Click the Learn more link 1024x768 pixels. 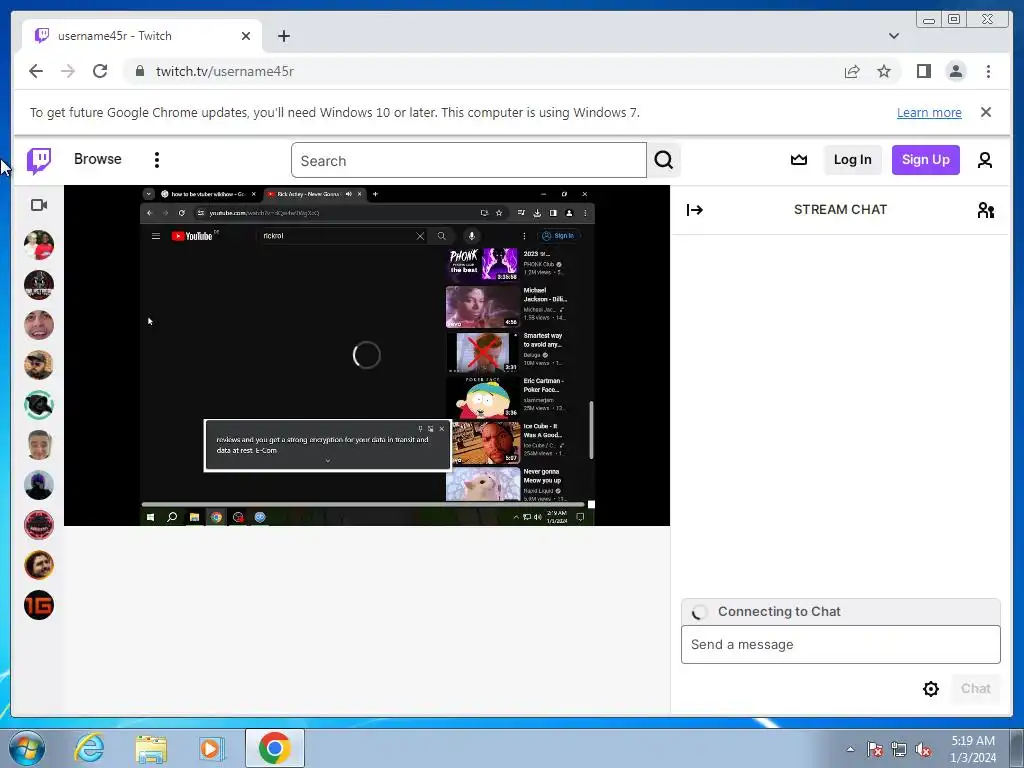929,112
